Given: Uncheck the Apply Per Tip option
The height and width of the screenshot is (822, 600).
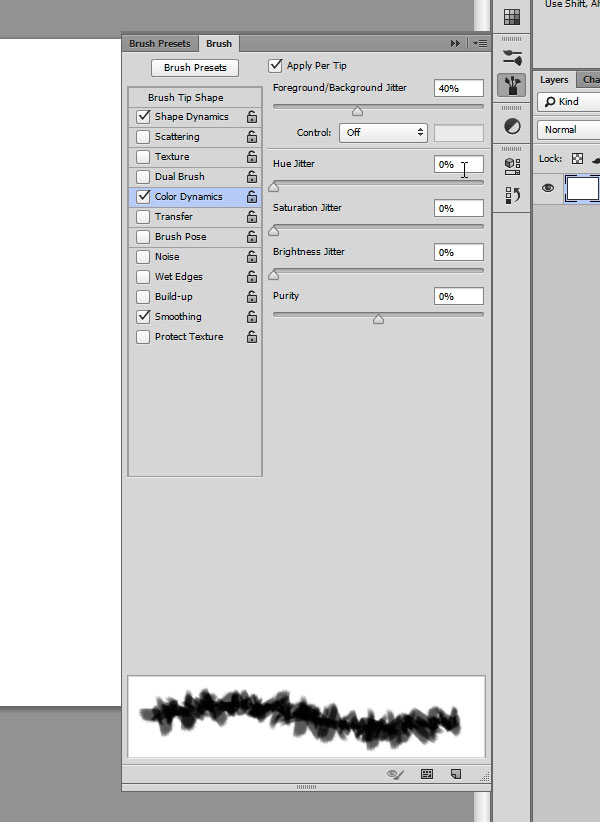Looking at the screenshot, I should [276, 66].
